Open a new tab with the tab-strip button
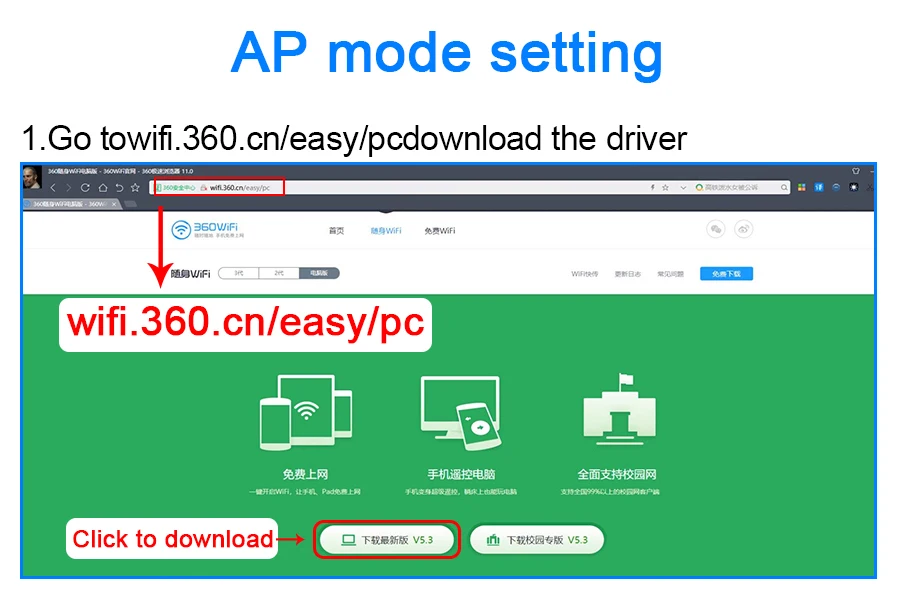Screen dimensions: 900x606 131,204
